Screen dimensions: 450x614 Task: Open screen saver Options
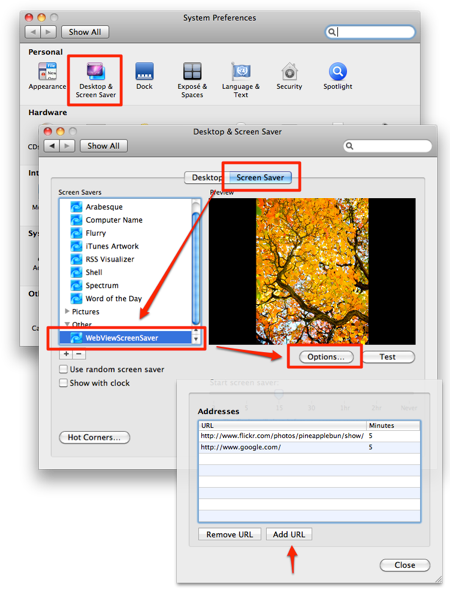click(x=326, y=357)
